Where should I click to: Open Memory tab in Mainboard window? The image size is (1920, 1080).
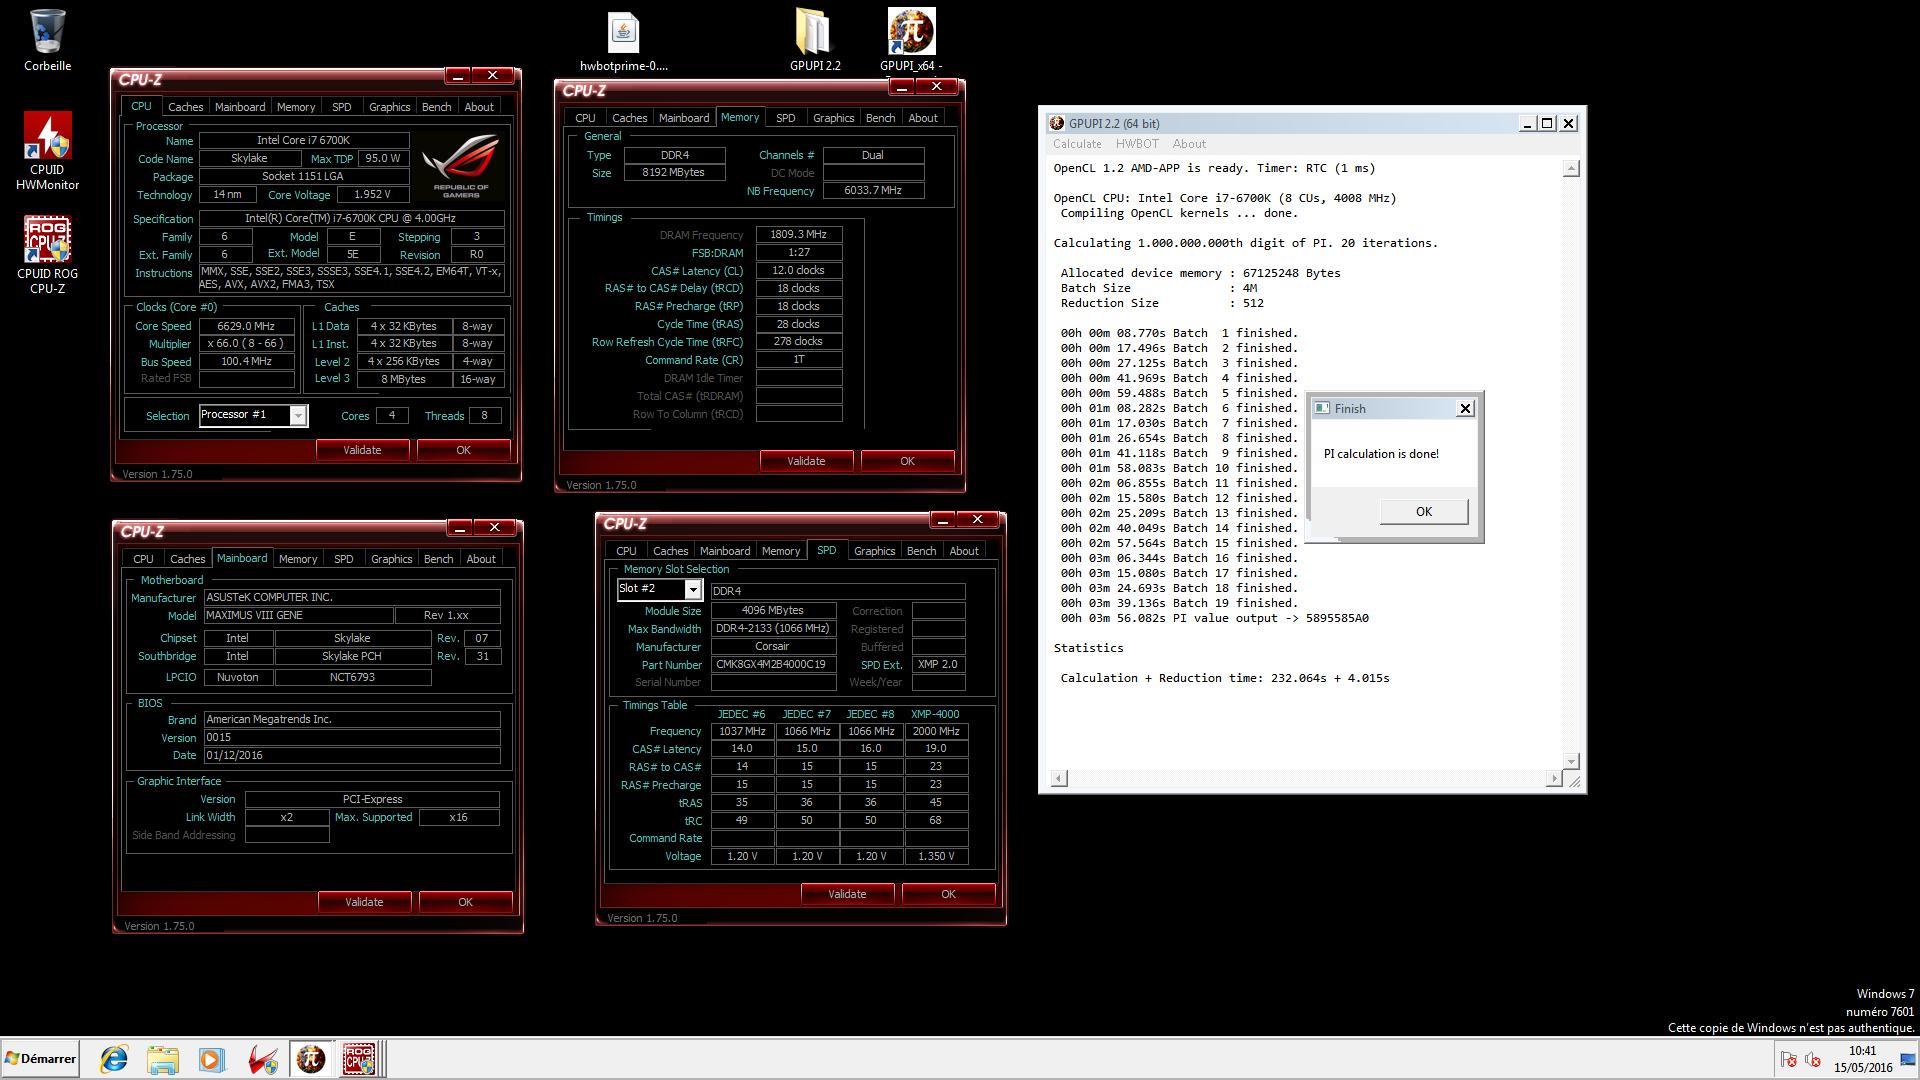coord(297,559)
